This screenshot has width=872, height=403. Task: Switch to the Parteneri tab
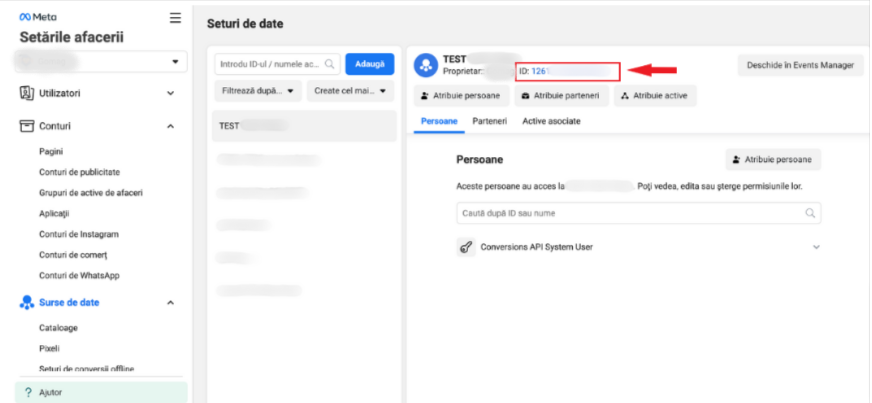pos(490,121)
